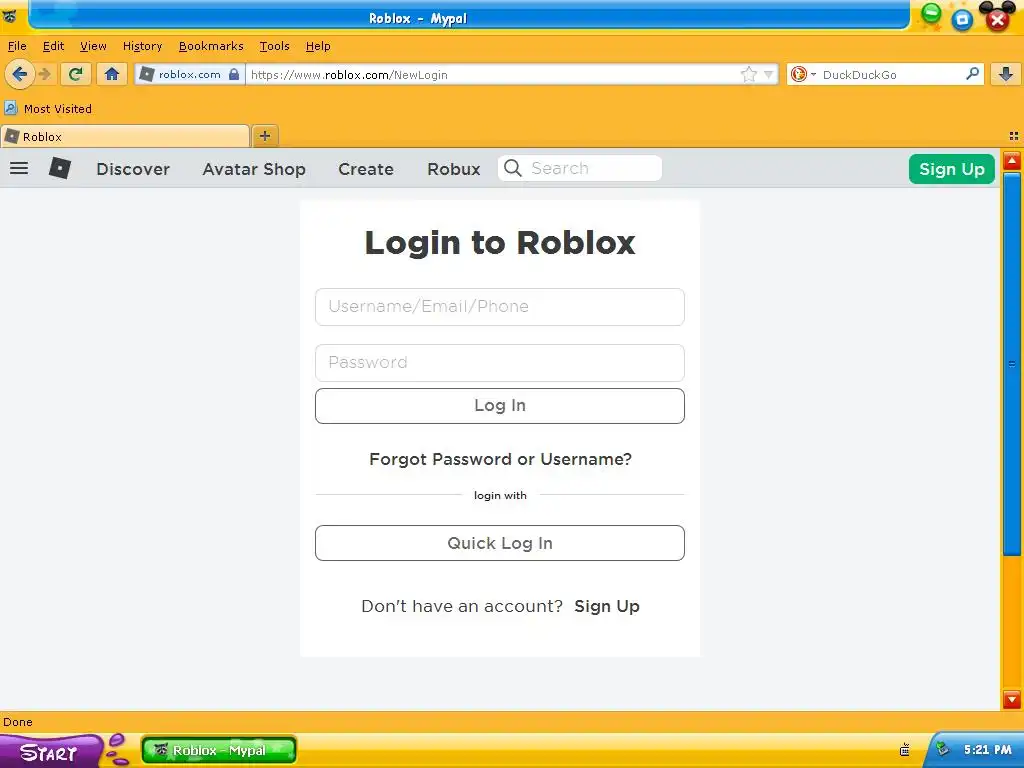Open the Start menu
The height and width of the screenshot is (768, 1024).
(51, 751)
